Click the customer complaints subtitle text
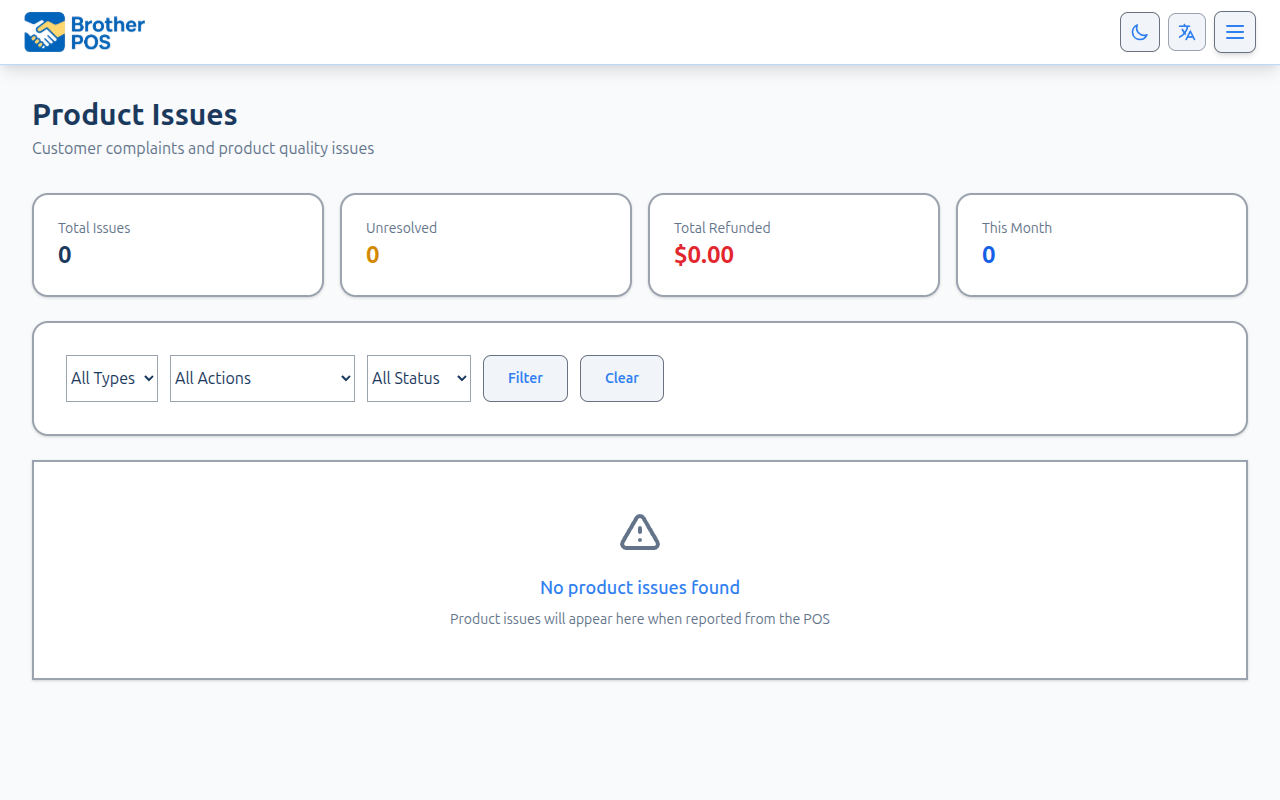The image size is (1280, 800). (x=203, y=148)
